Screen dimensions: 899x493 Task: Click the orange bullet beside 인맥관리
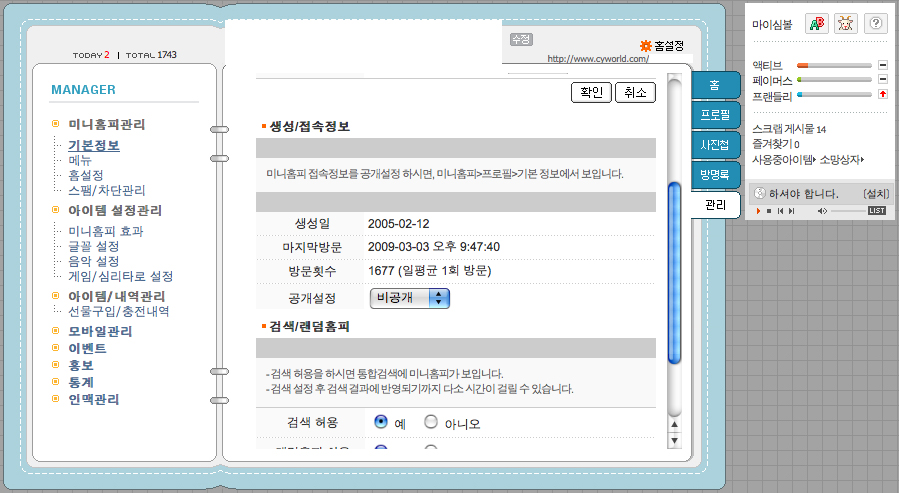click(x=56, y=399)
